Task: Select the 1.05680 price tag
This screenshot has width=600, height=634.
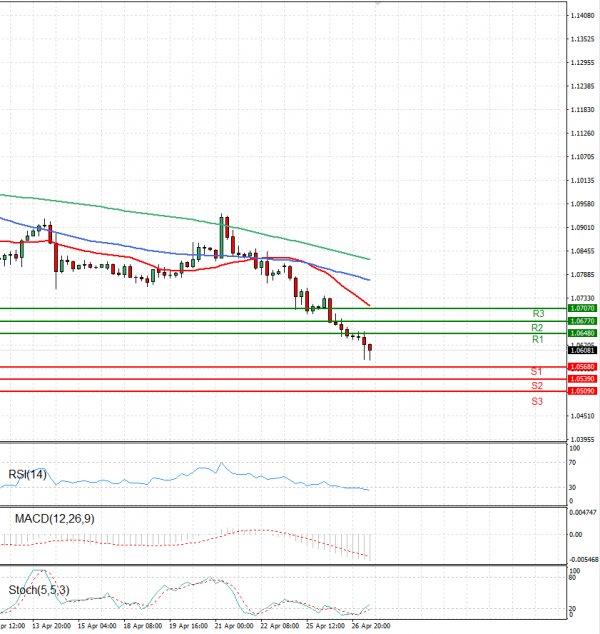Action: [582, 367]
